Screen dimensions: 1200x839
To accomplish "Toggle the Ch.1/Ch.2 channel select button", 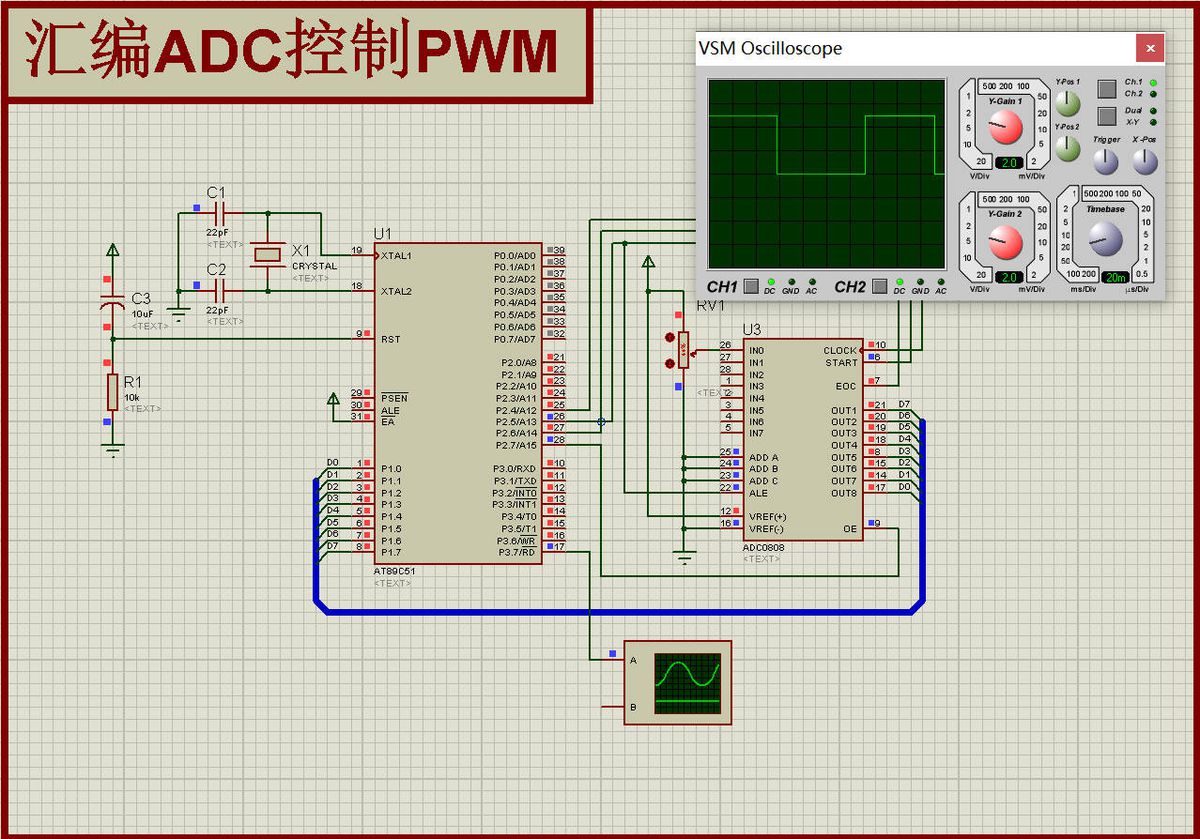I will 1107,88.
